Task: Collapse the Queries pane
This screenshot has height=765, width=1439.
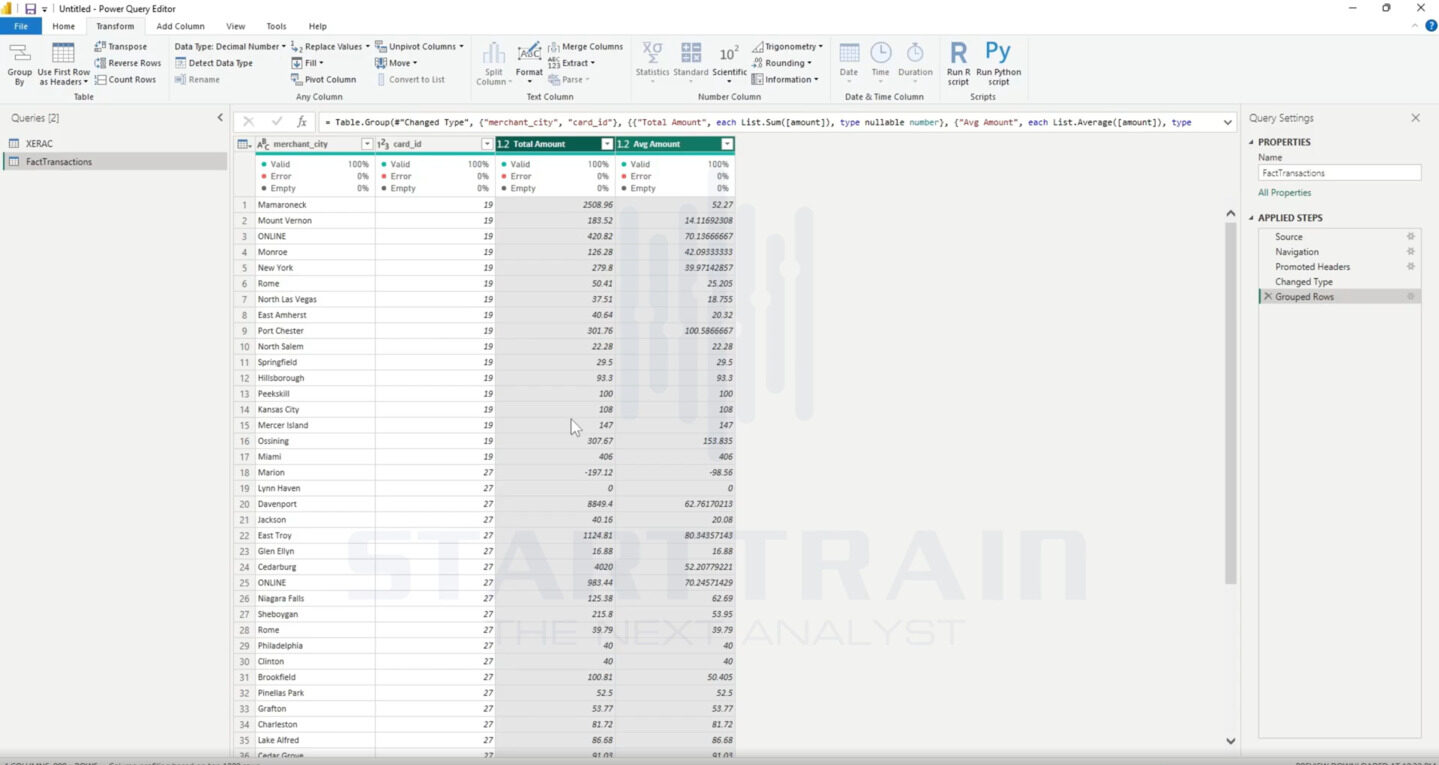Action: pos(220,118)
